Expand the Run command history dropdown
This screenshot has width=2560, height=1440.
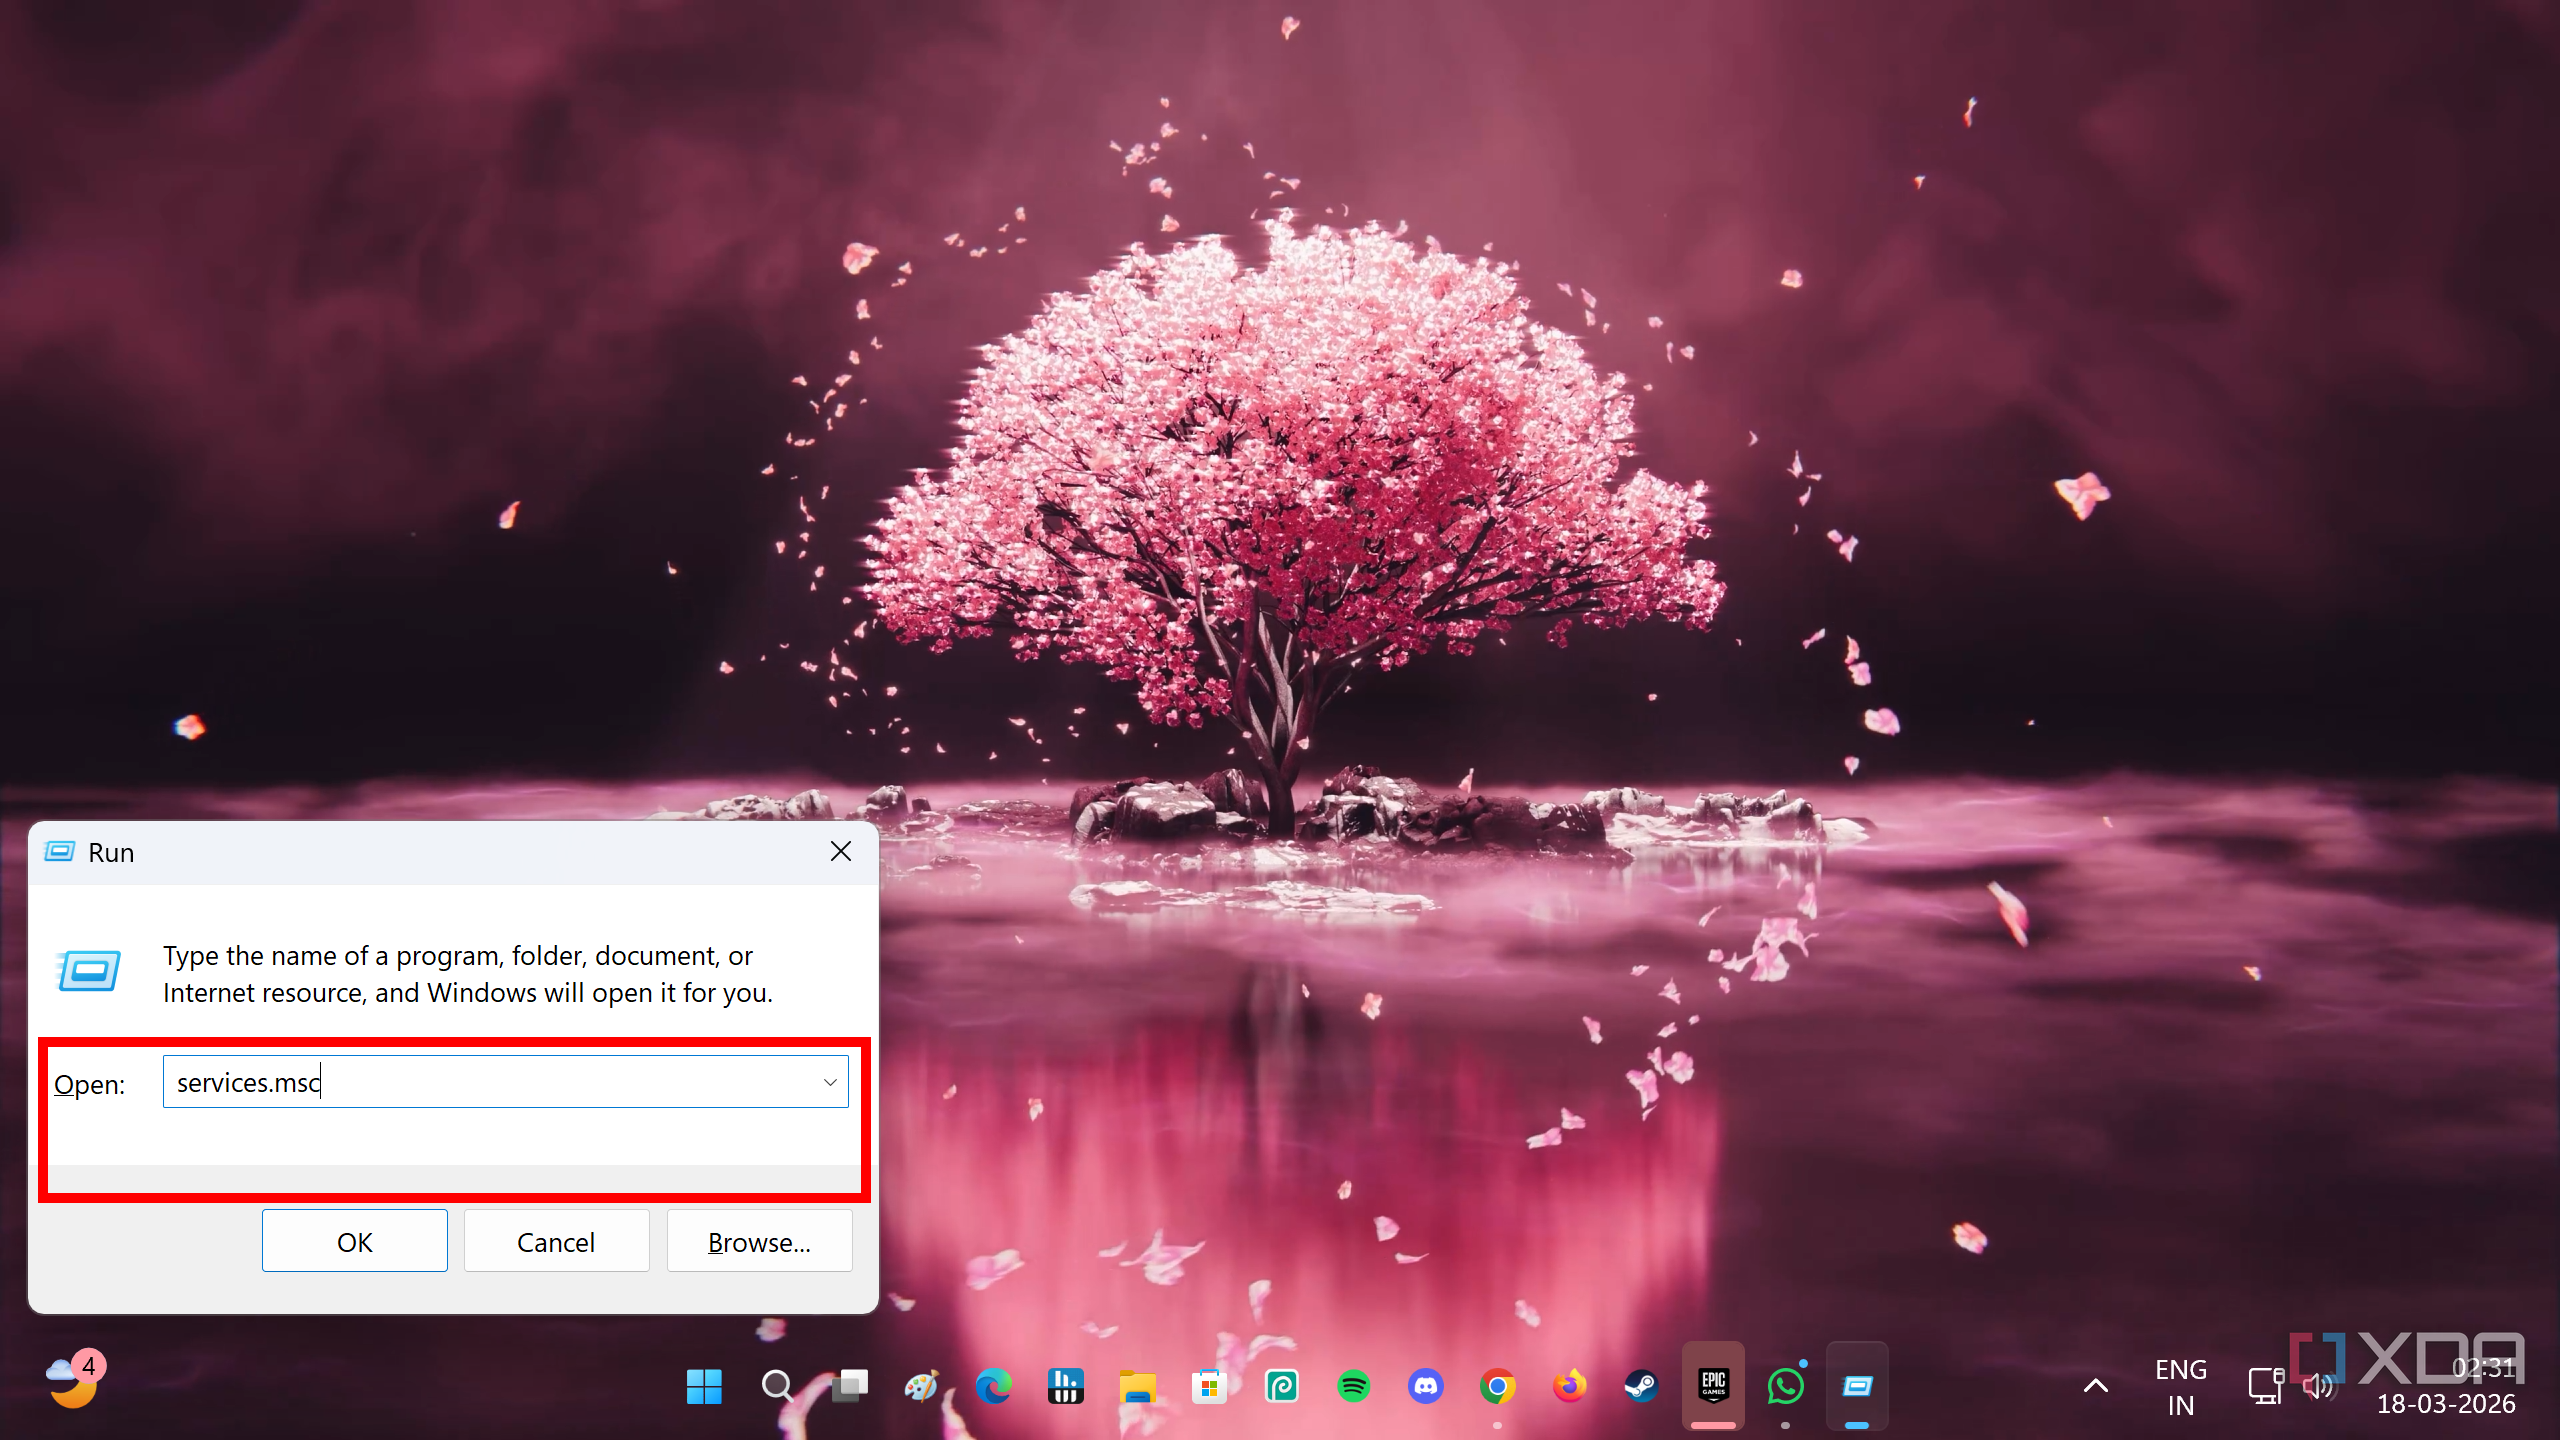[x=830, y=1082]
